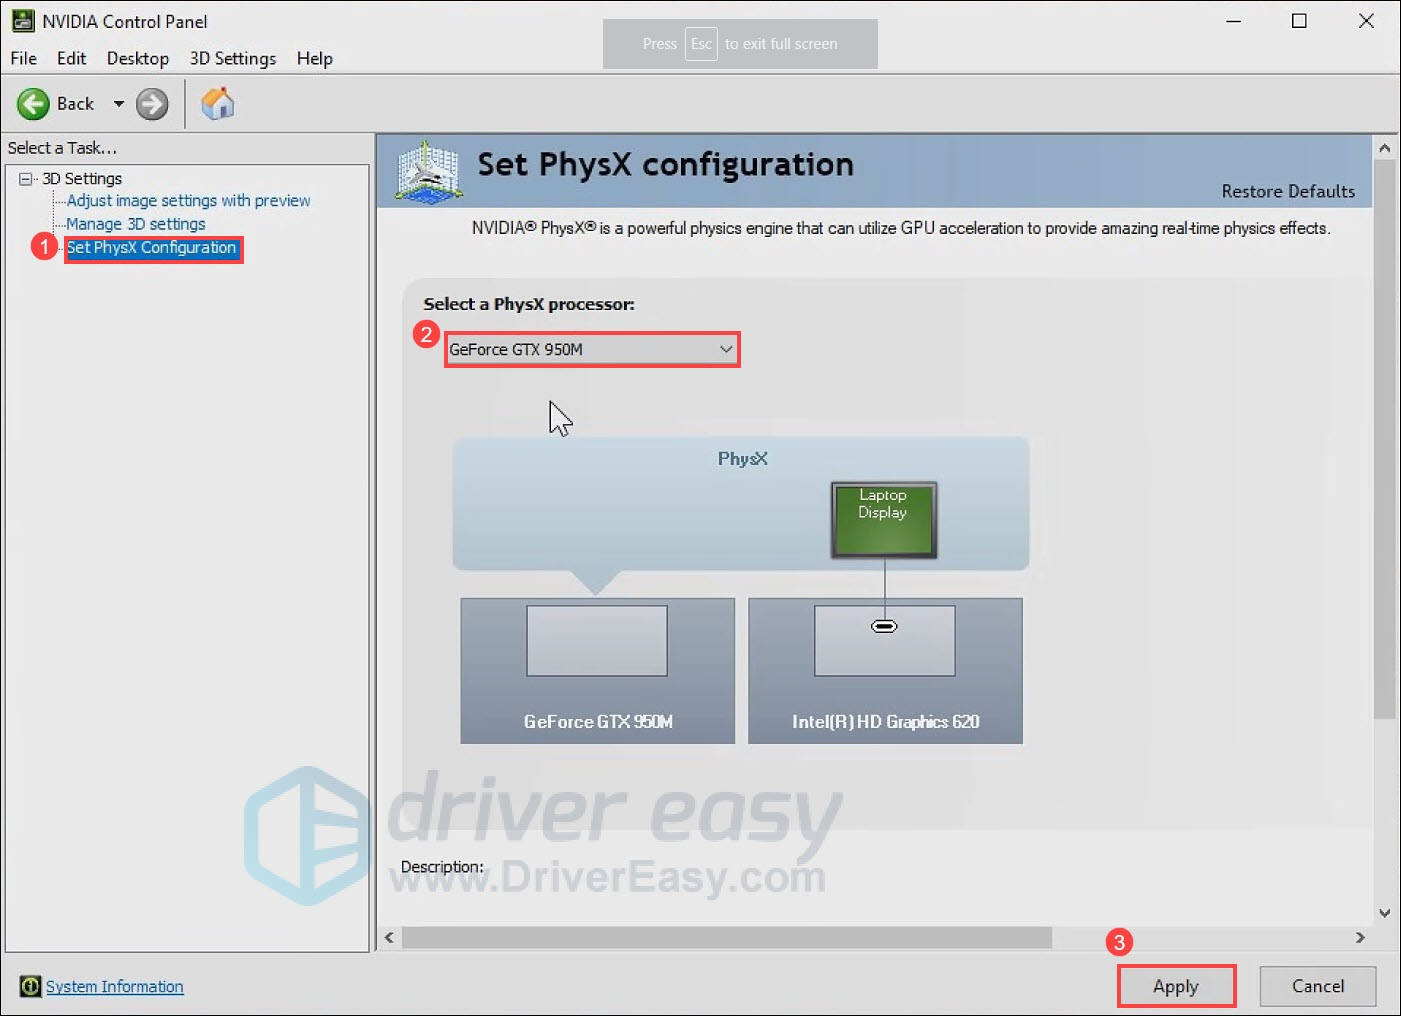Click the Intel HD Graphics 620 display icon

tap(884, 640)
